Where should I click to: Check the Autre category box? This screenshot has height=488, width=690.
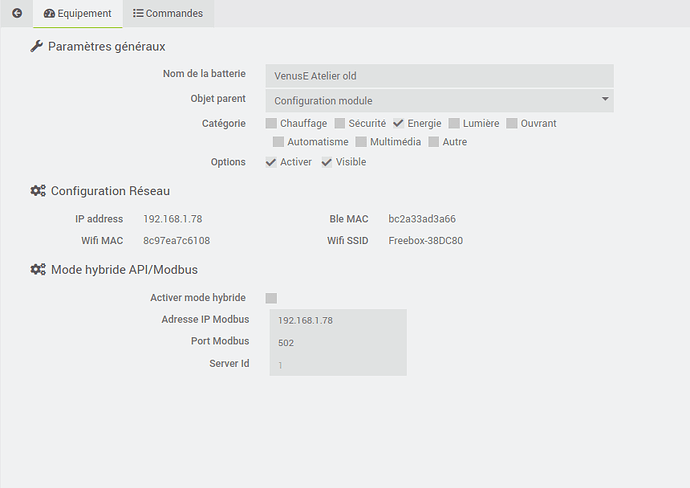433,142
